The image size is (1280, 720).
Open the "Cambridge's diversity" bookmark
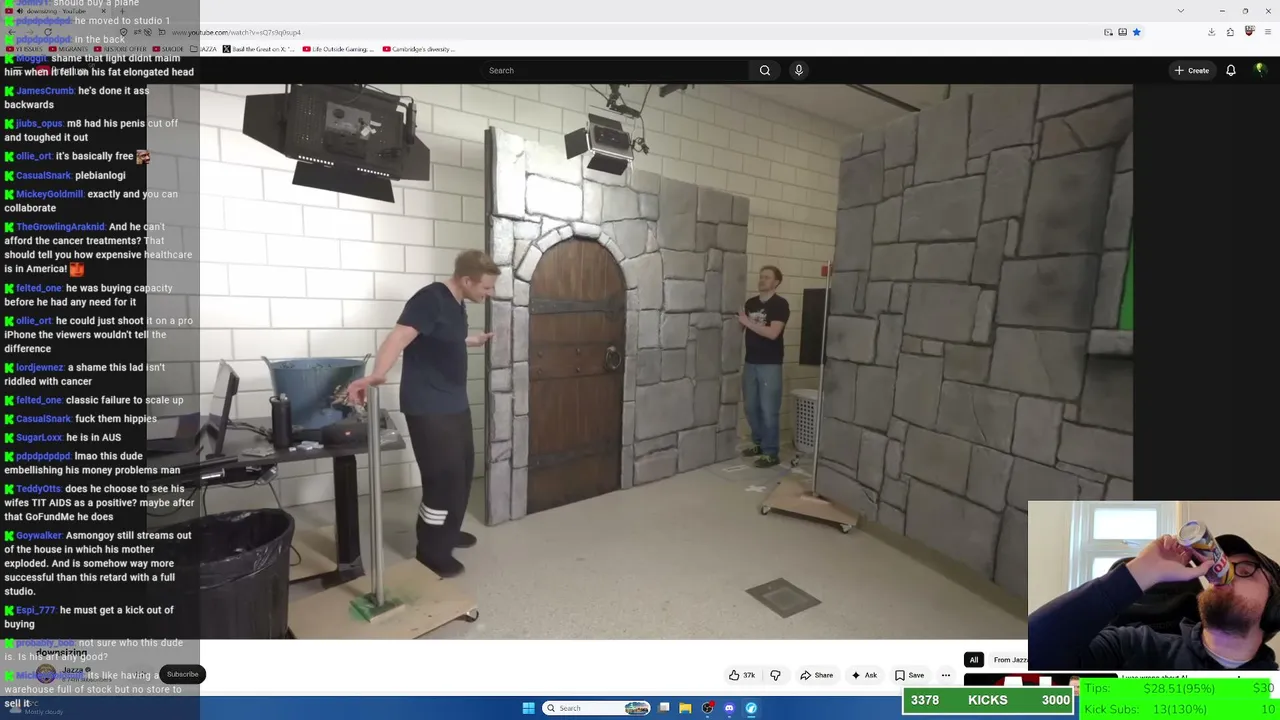click(418, 49)
